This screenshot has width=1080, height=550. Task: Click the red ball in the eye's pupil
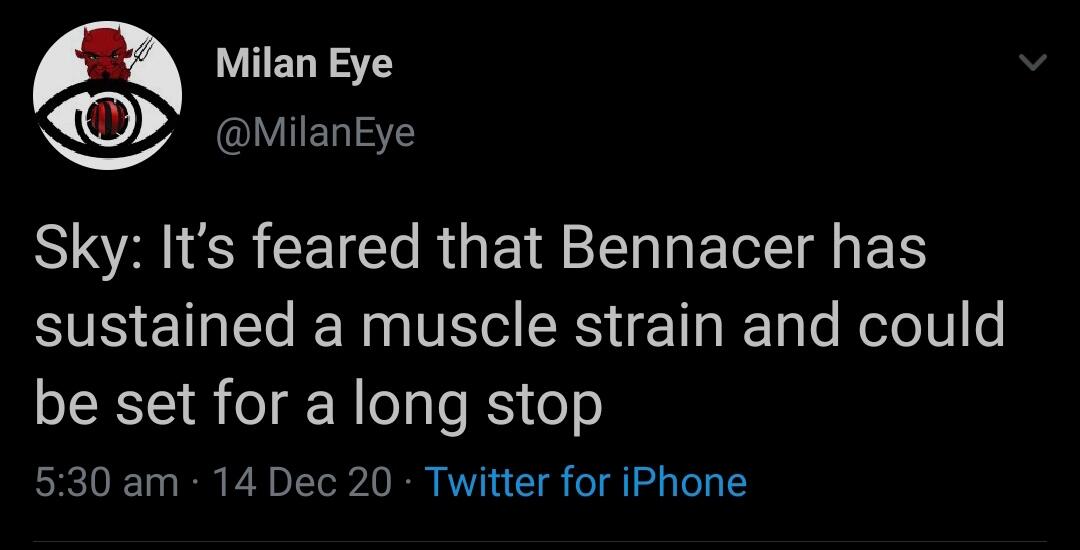coord(108,120)
